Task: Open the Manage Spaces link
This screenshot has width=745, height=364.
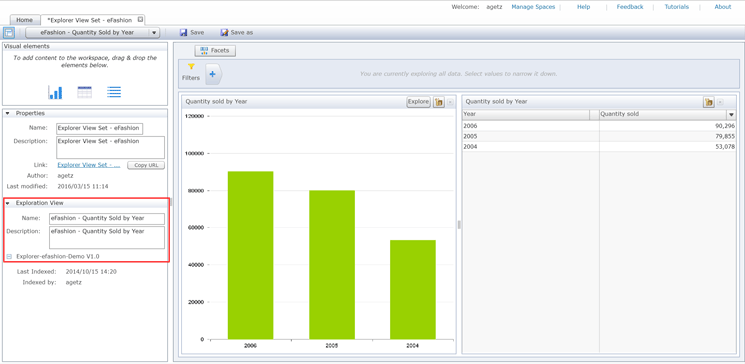Action: 533,7
